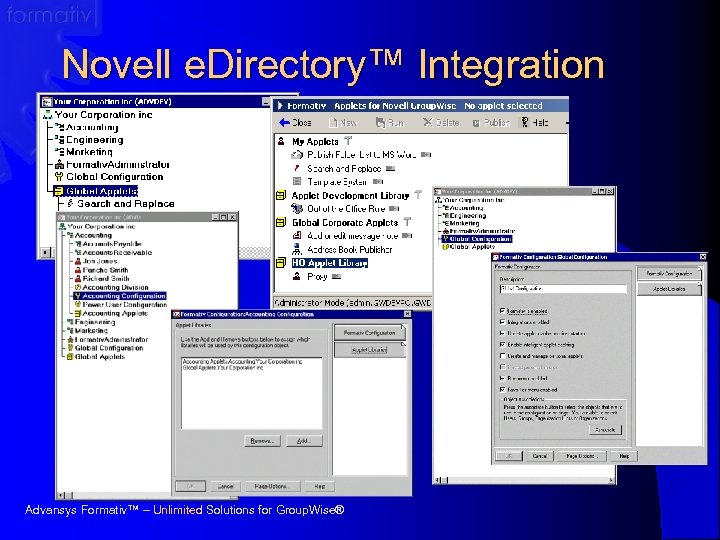Click the Add or edit message note icon

coord(297,236)
